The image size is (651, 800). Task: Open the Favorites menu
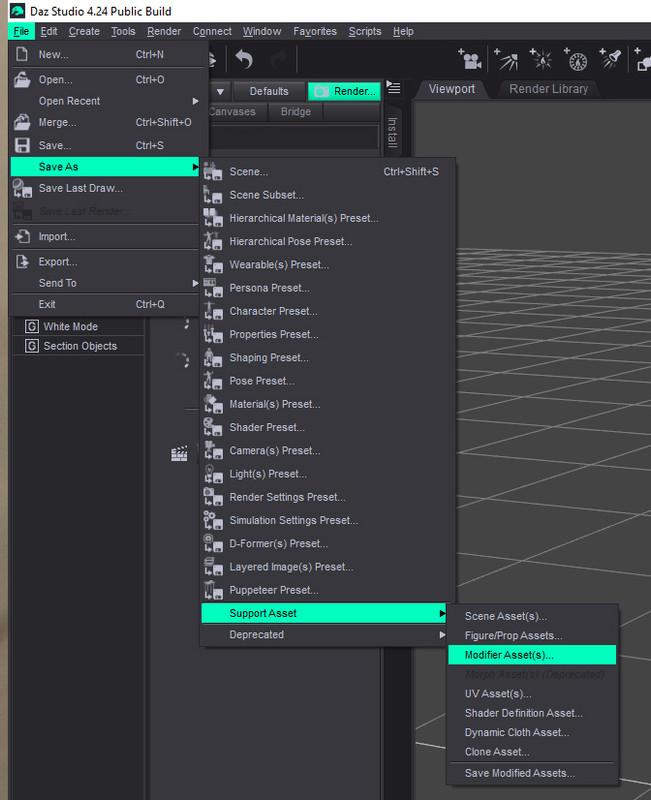tap(315, 32)
